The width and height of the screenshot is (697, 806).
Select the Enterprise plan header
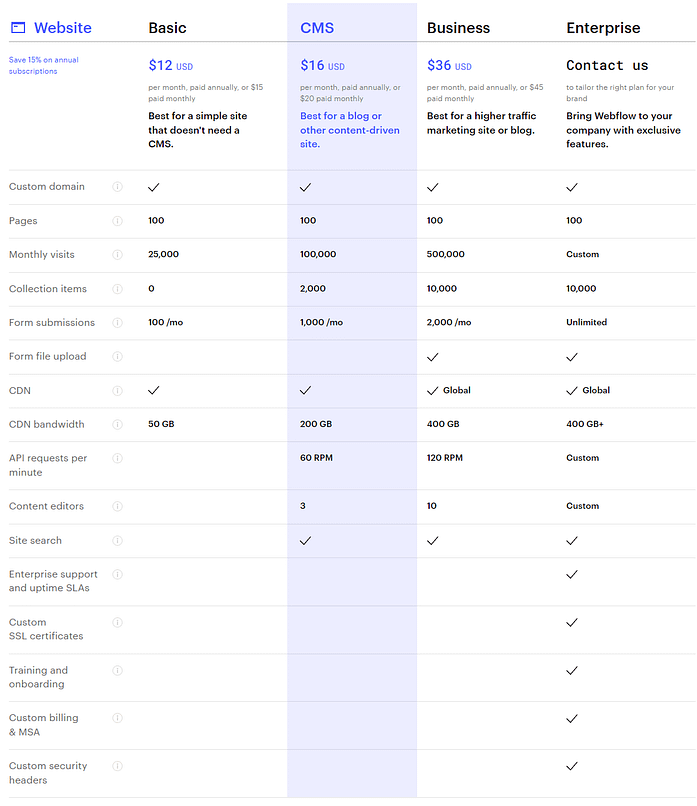(603, 27)
